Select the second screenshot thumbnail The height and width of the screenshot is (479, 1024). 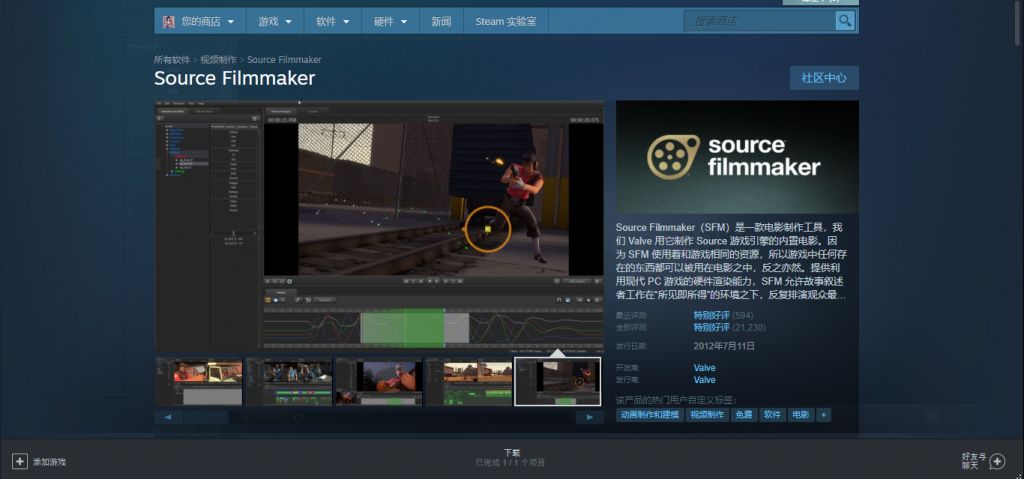point(289,382)
